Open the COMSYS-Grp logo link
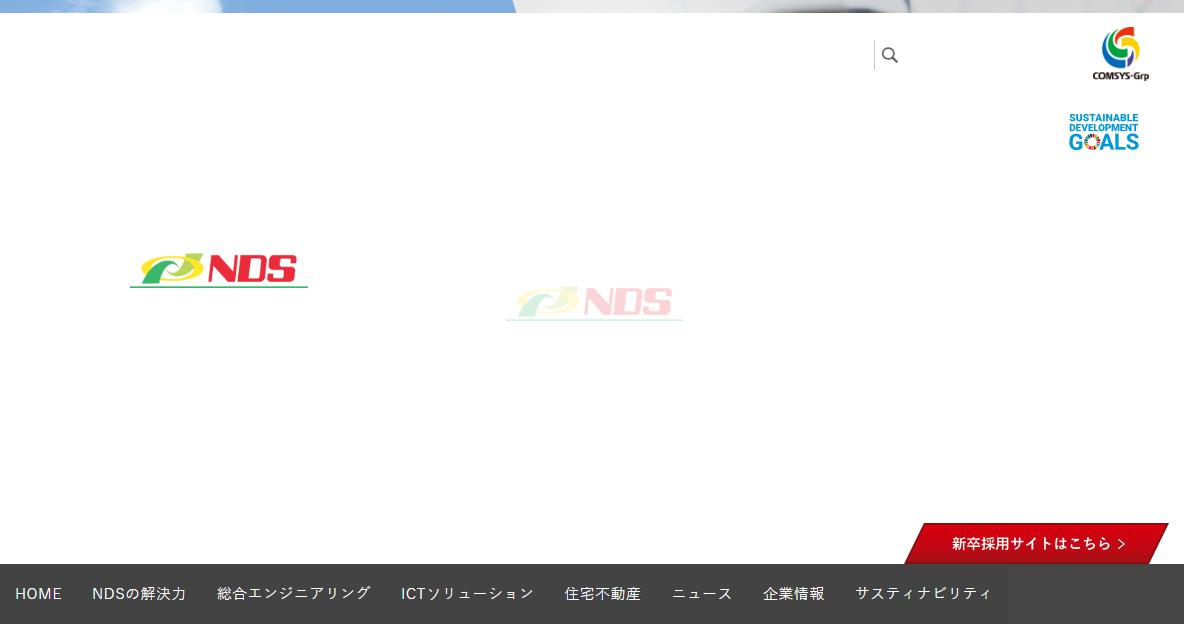Screen dimensions: 1184x624 tap(1121, 54)
